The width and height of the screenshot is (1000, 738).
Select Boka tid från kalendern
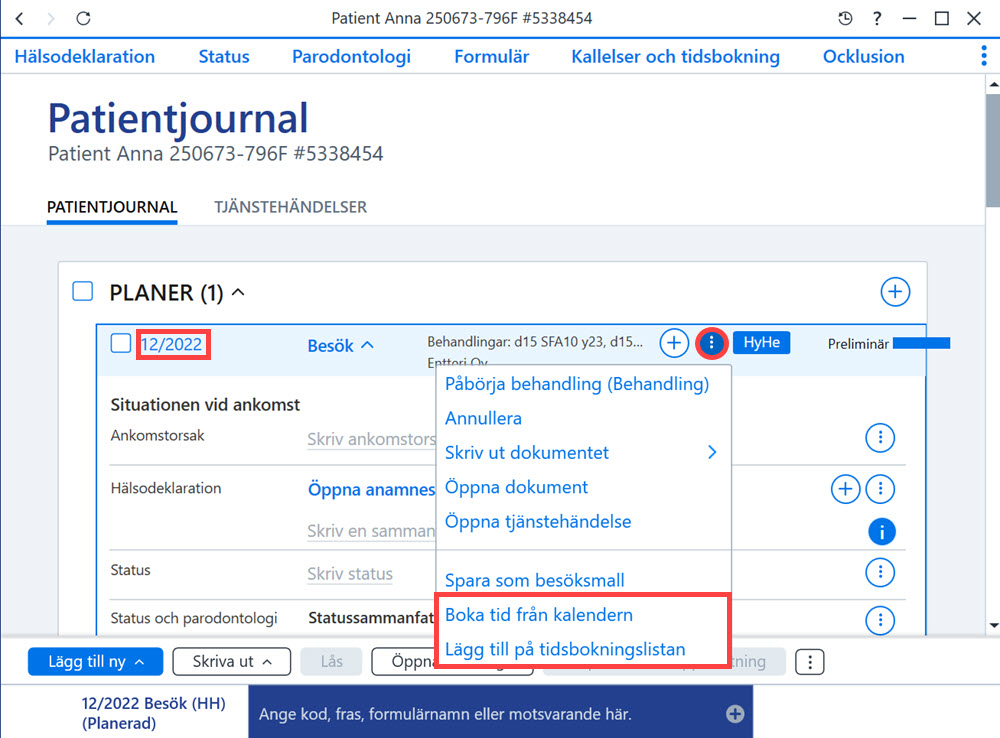coord(539,615)
